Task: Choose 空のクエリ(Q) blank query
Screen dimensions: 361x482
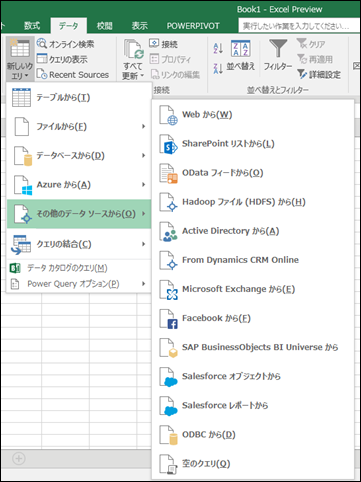Action: [x=253, y=464]
